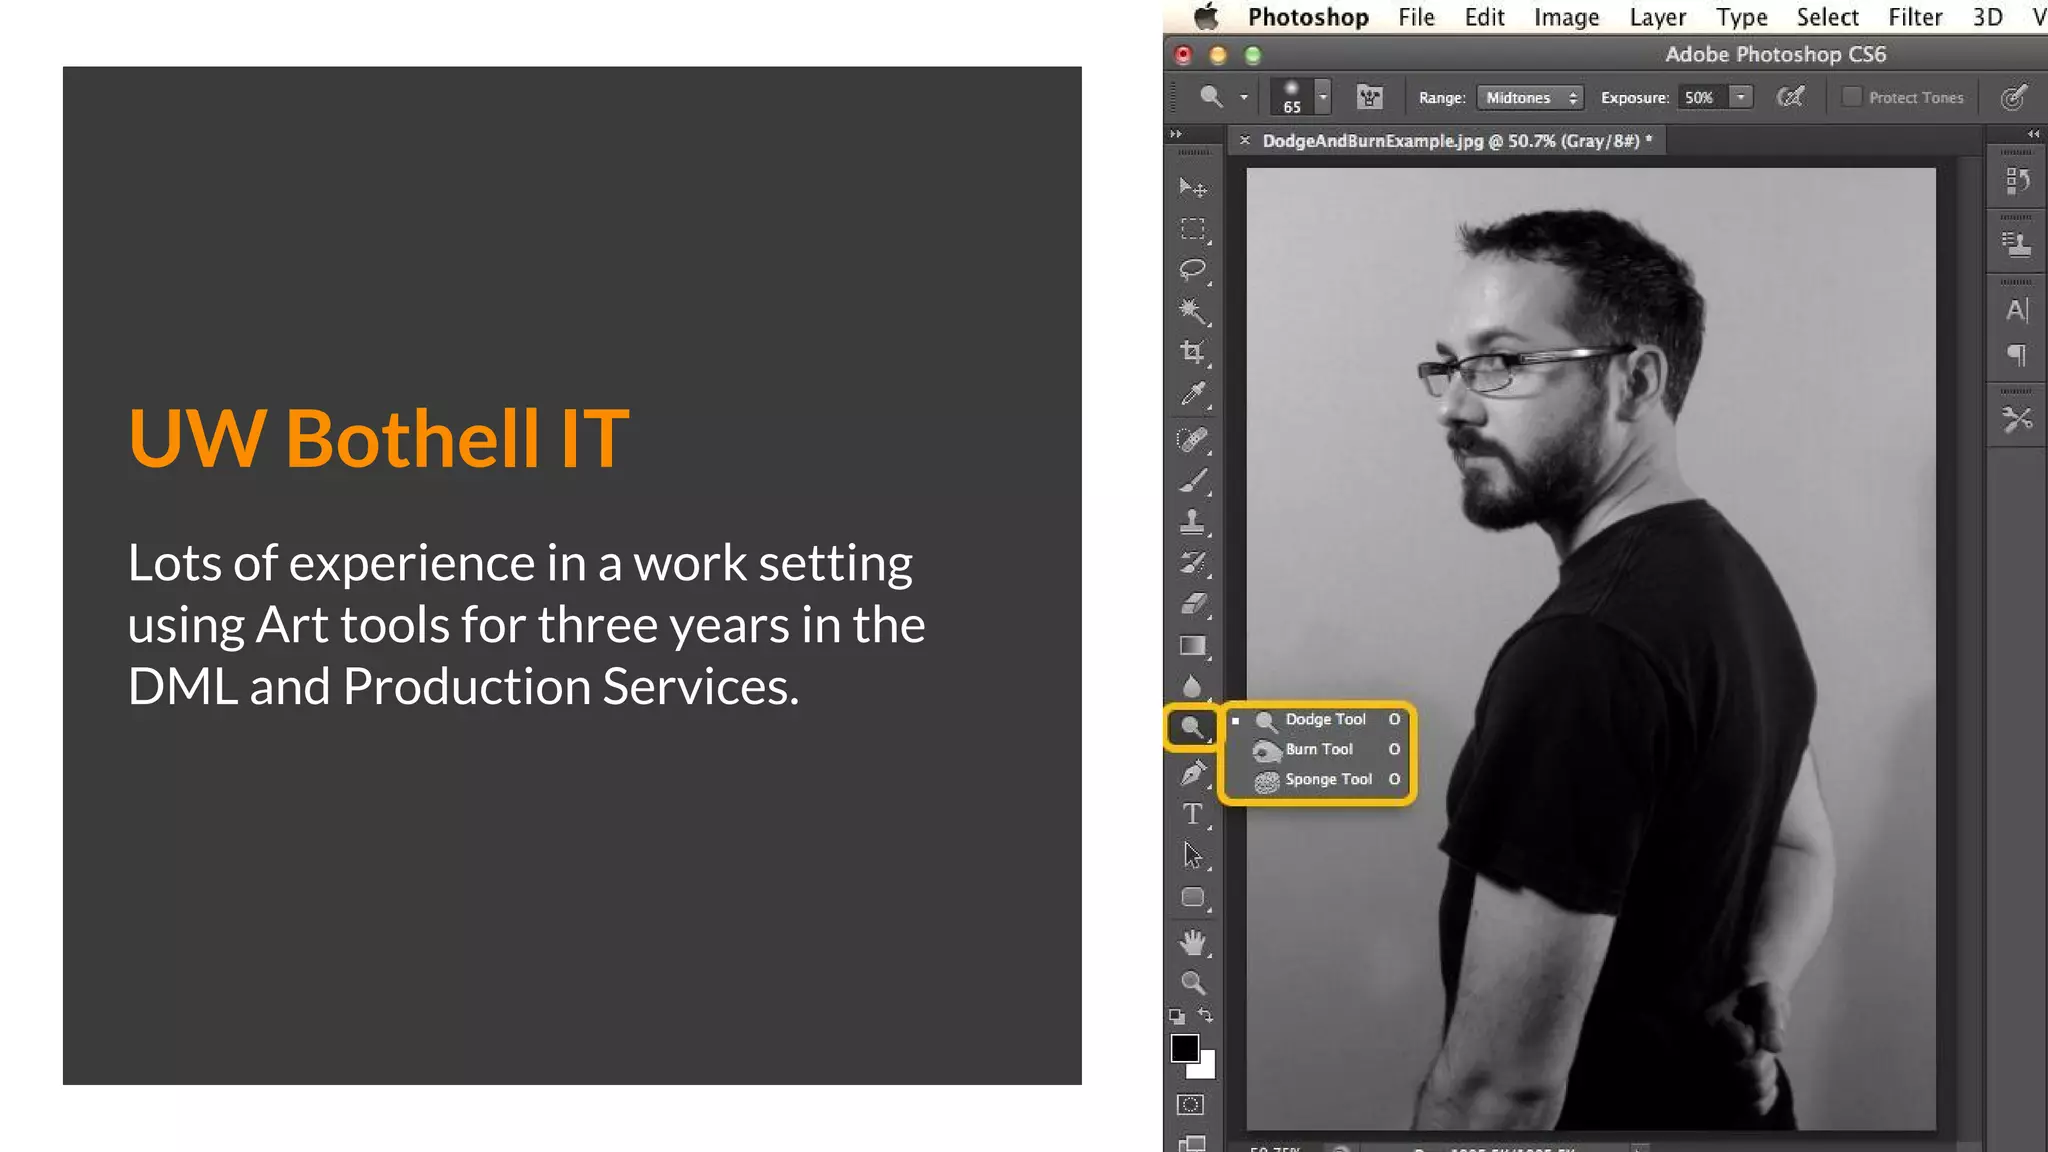This screenshot has width=2048, height=1152.
Task: Select the Horizontal Type tool
Action: pos(1192,814)
